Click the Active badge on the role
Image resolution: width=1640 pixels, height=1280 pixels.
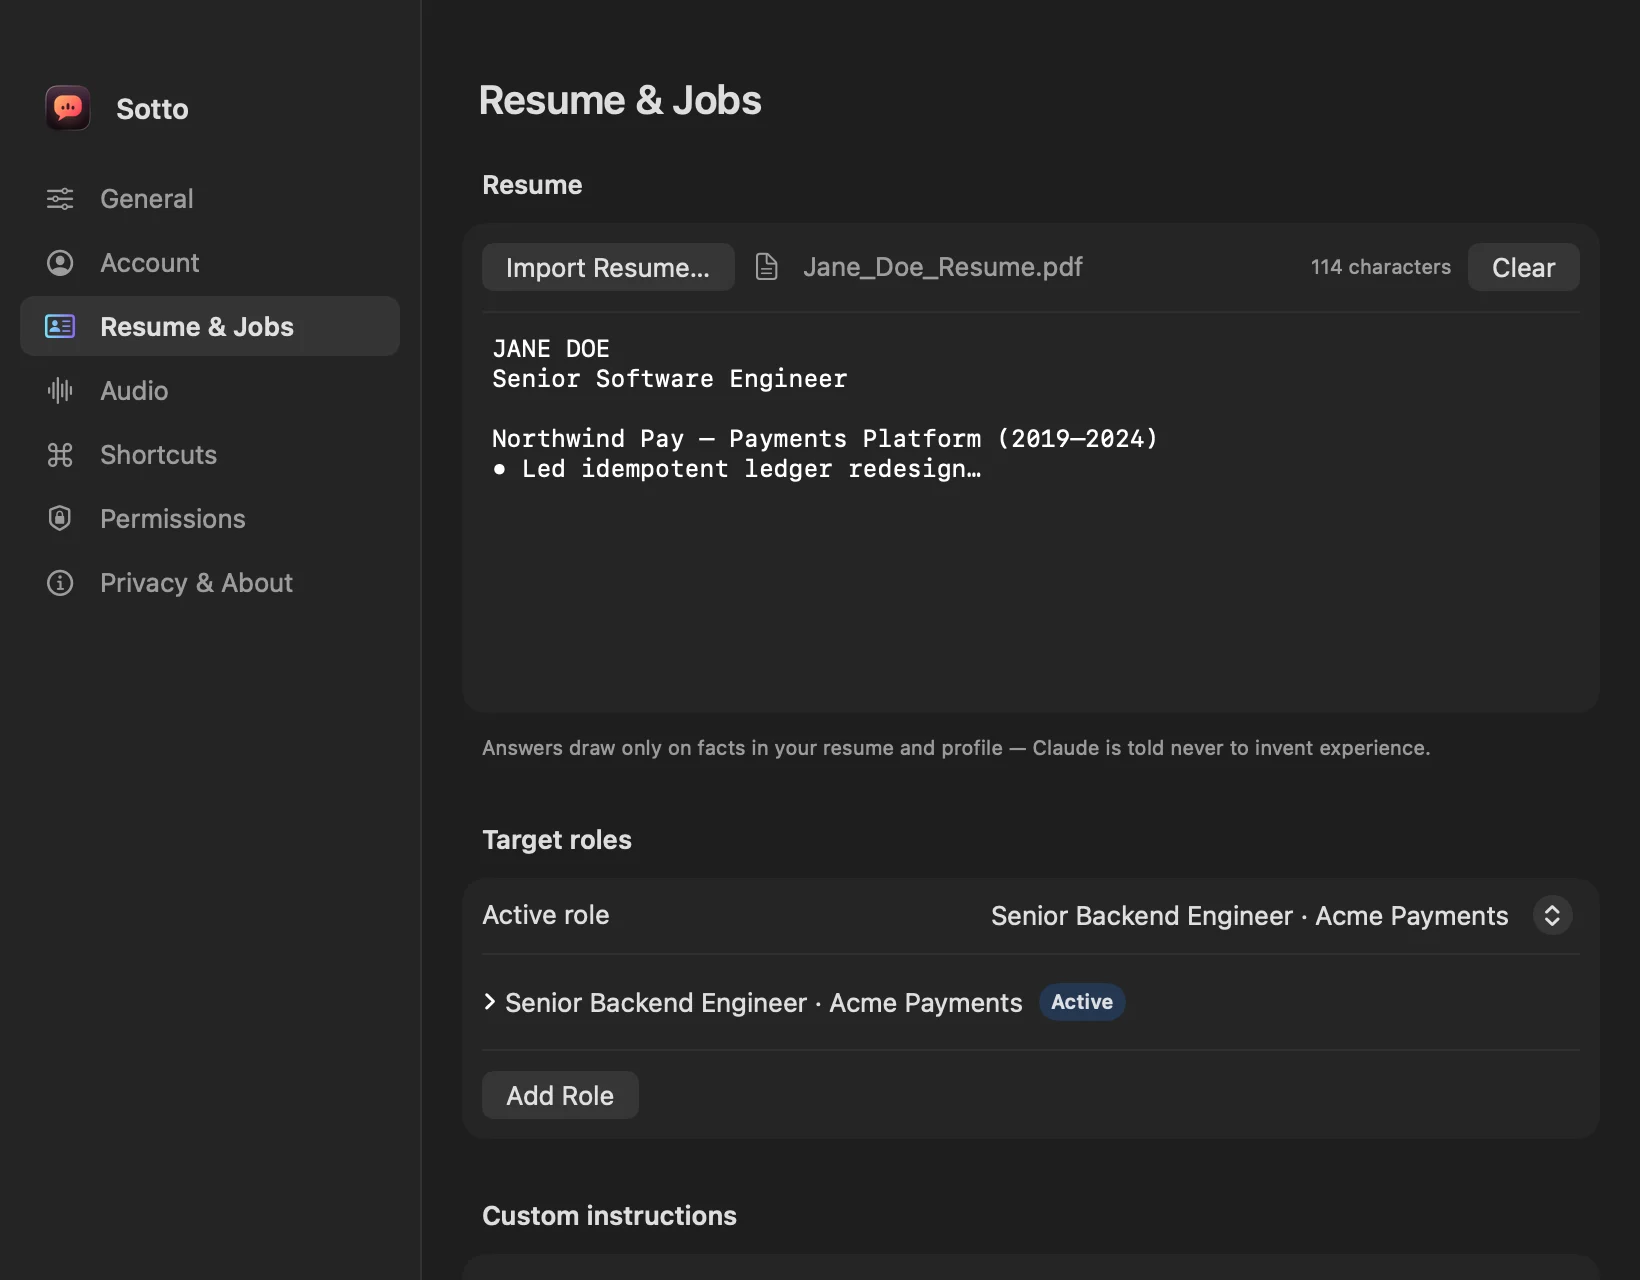(1082, 1002)
